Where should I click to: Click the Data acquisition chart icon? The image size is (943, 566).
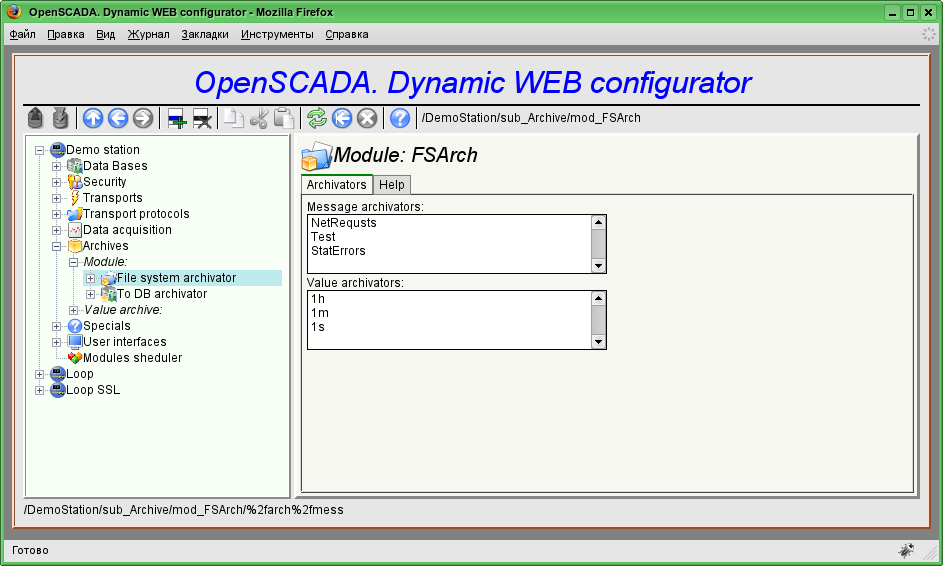pyautogui.click(x=75, y=230)
